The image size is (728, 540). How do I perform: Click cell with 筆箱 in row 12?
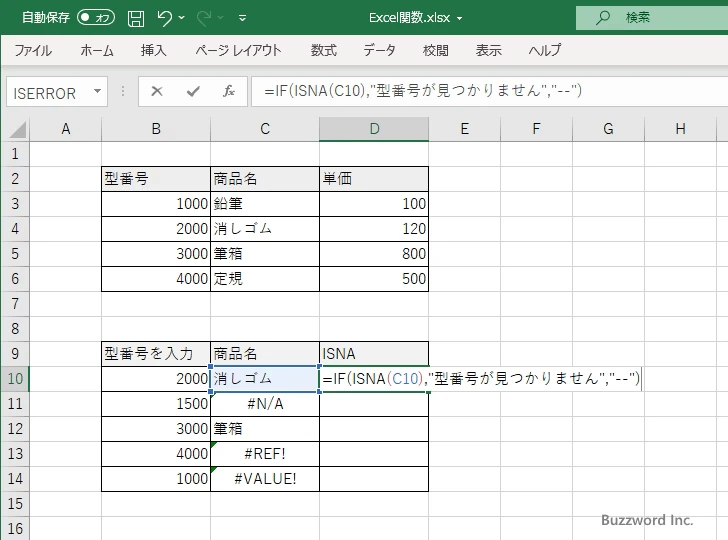click(265, 429)
